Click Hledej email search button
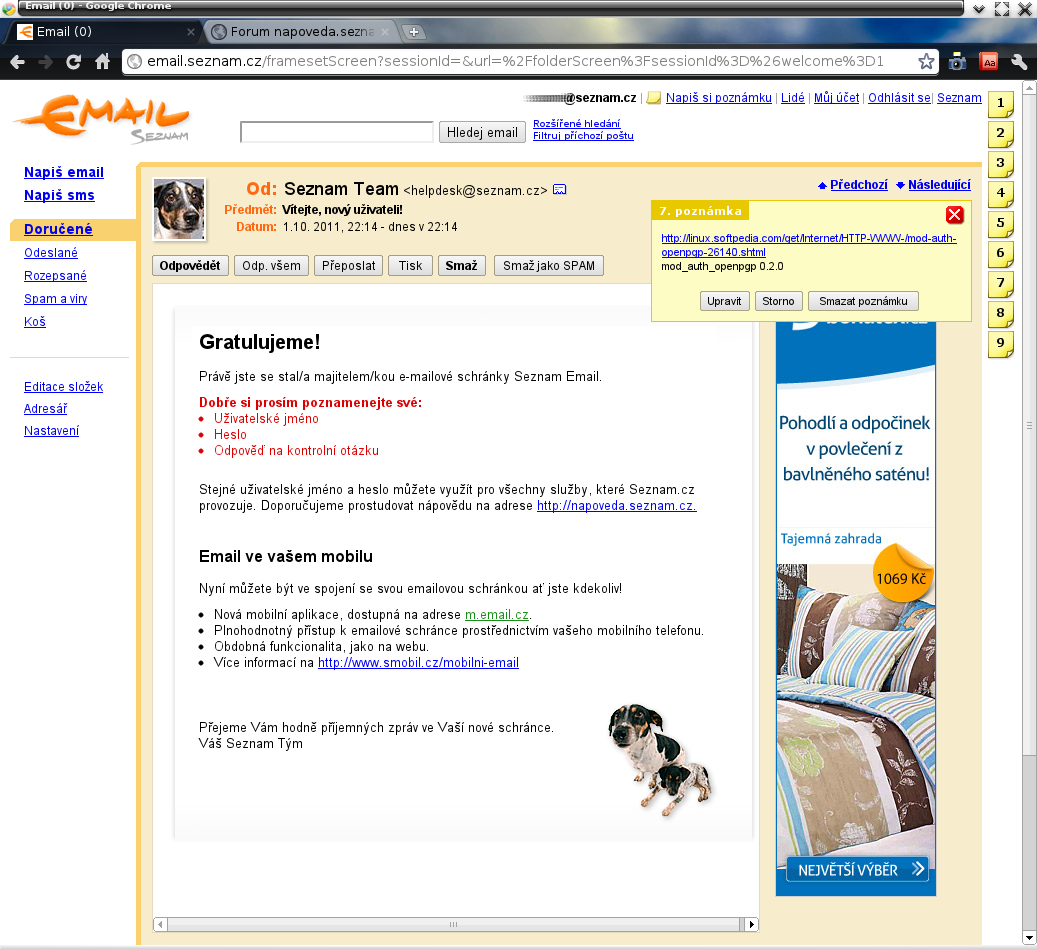 pos(482,132)
